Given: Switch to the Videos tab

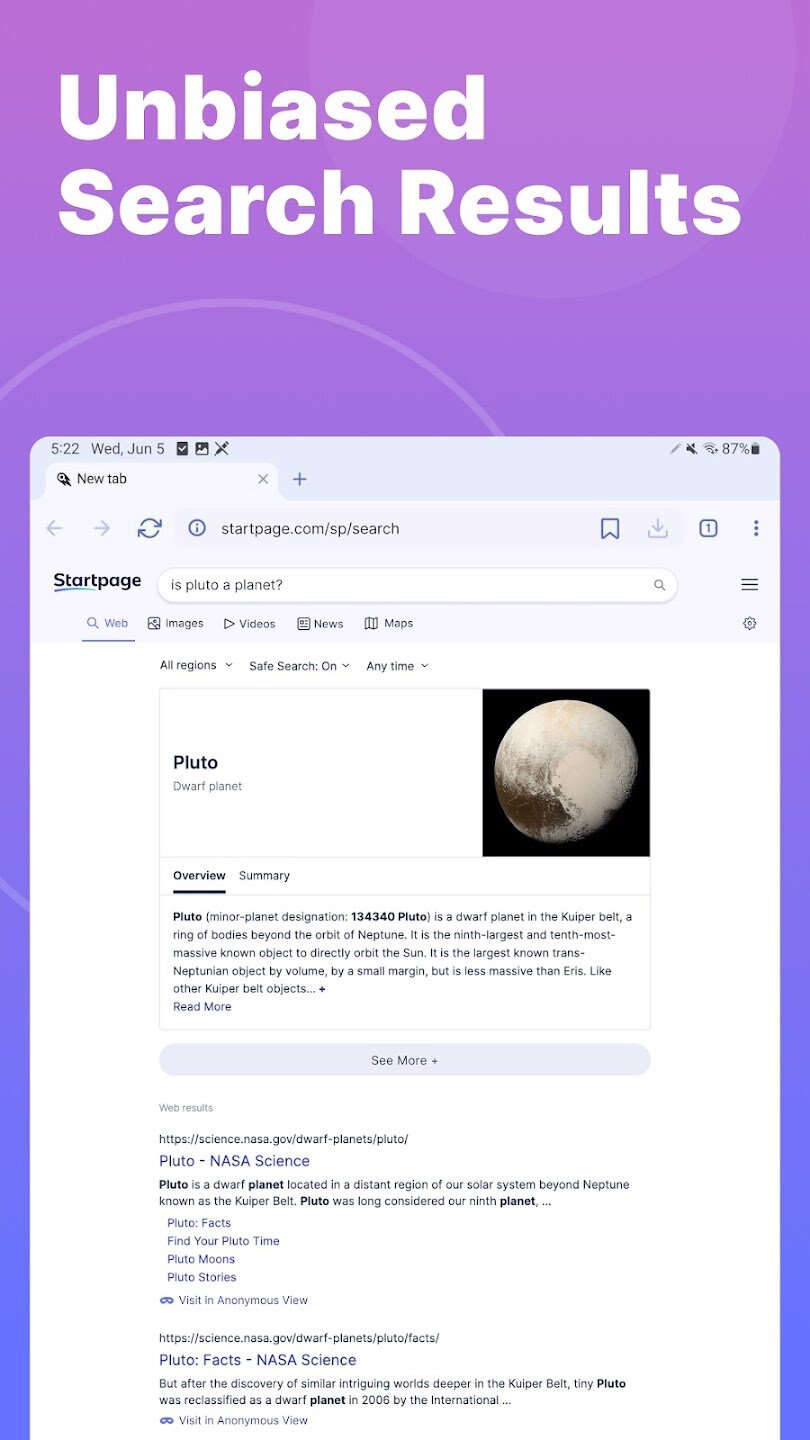Looking at the screenshot, I should (x=249, y=623).
